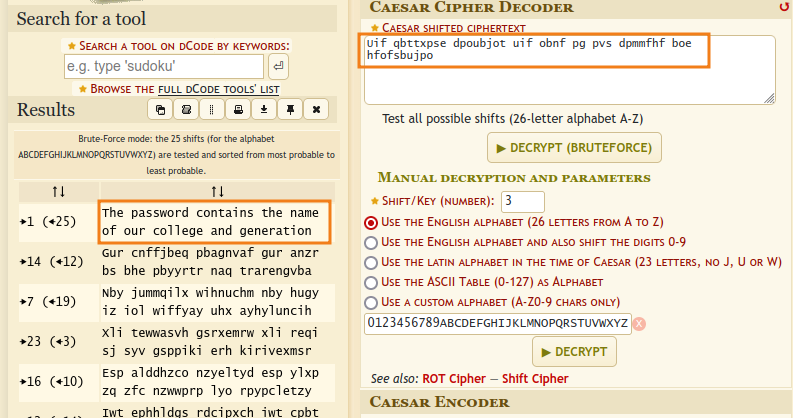Screen dimensions: 793x418
Task: Close the Results panel with X icon
Action: point(316,109)
